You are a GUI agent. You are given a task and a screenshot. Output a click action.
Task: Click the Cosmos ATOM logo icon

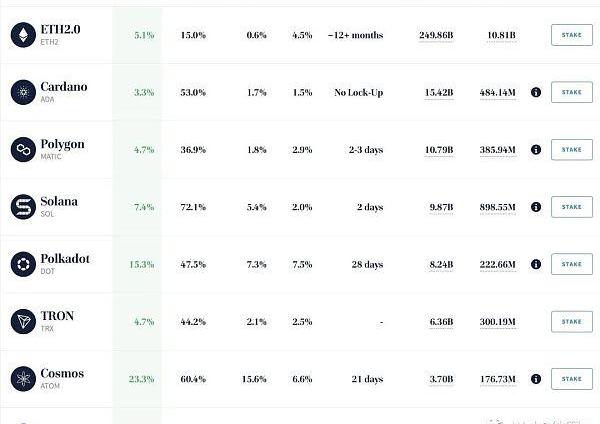[21, 379]
